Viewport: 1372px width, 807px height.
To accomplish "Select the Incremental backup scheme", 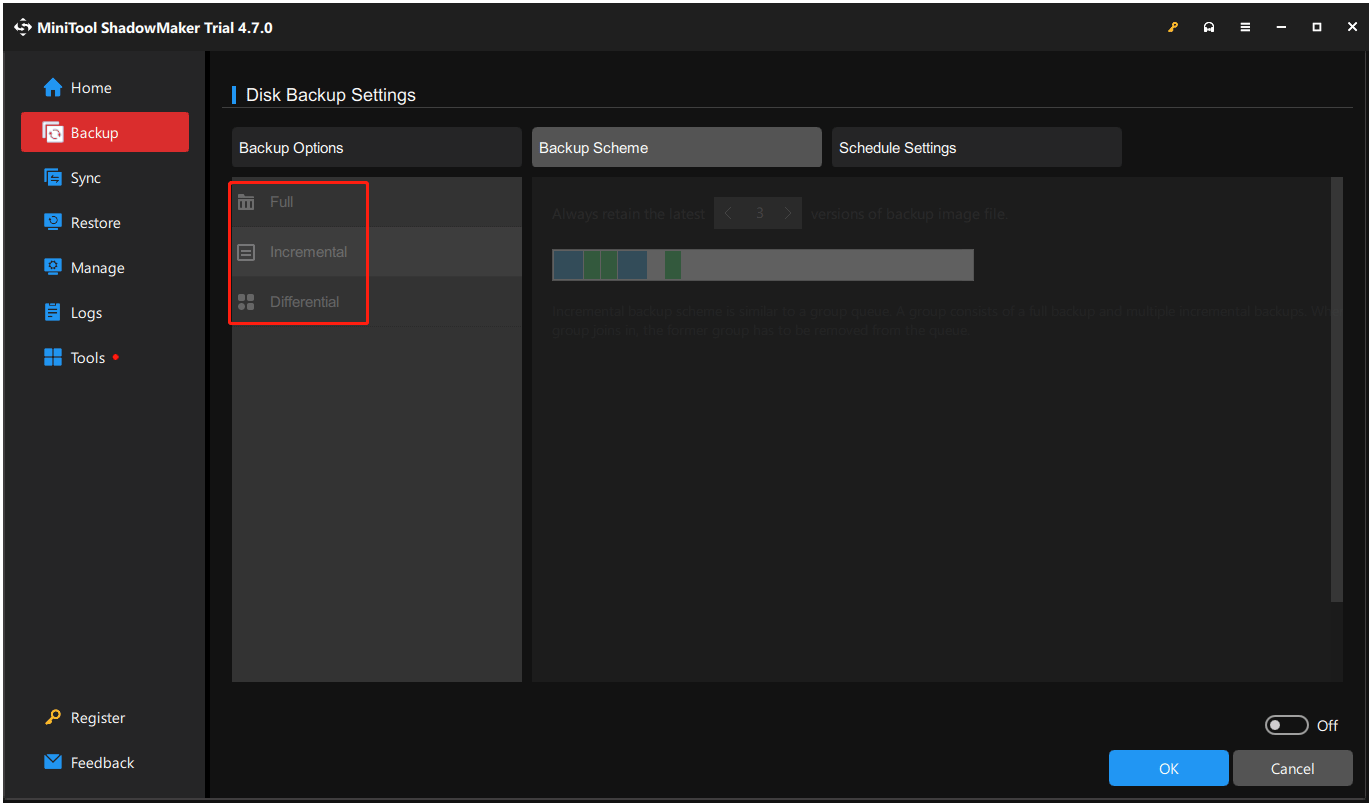I will [x=377, y=252].
